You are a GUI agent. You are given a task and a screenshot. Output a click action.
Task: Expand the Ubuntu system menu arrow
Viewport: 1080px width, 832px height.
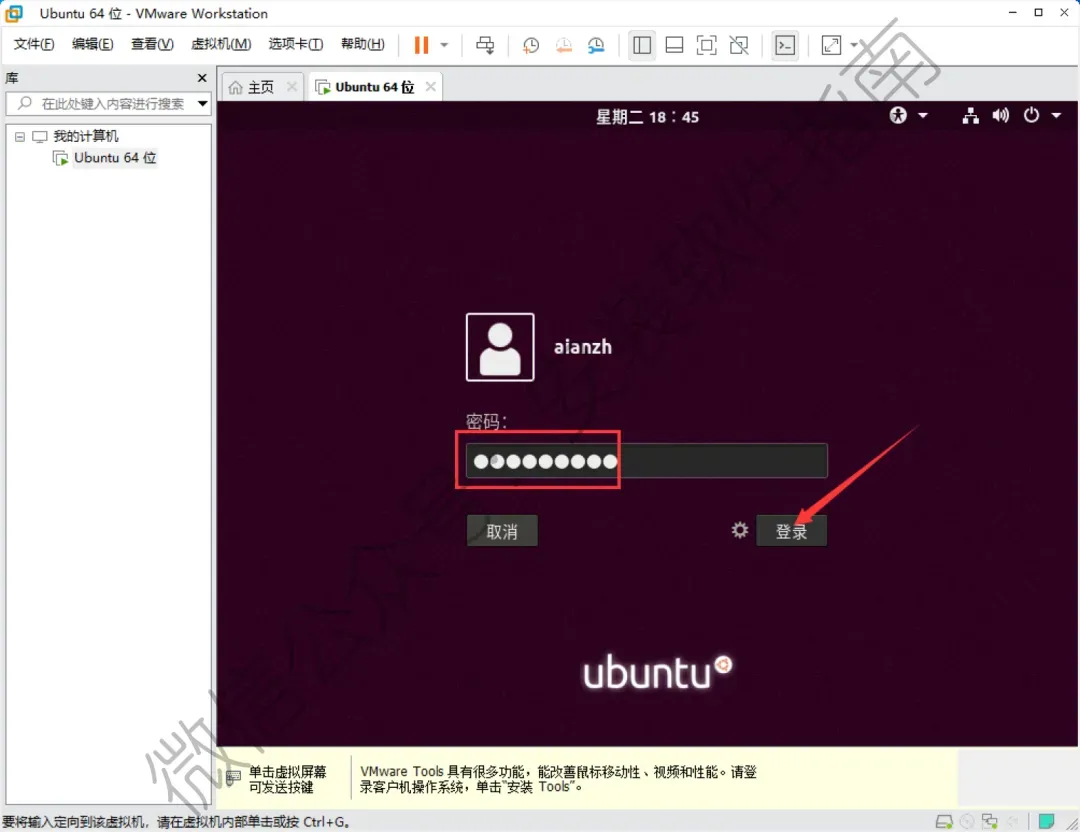1056,116
